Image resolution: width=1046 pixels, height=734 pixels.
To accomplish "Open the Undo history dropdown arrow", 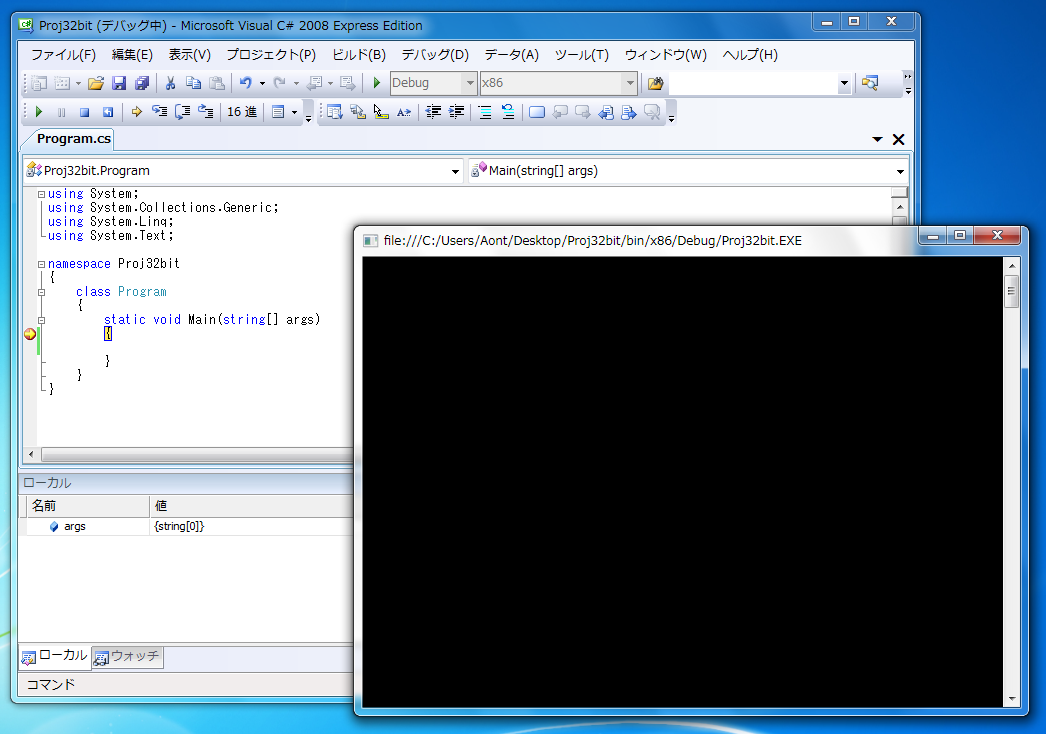I will [x=262, y=83].
